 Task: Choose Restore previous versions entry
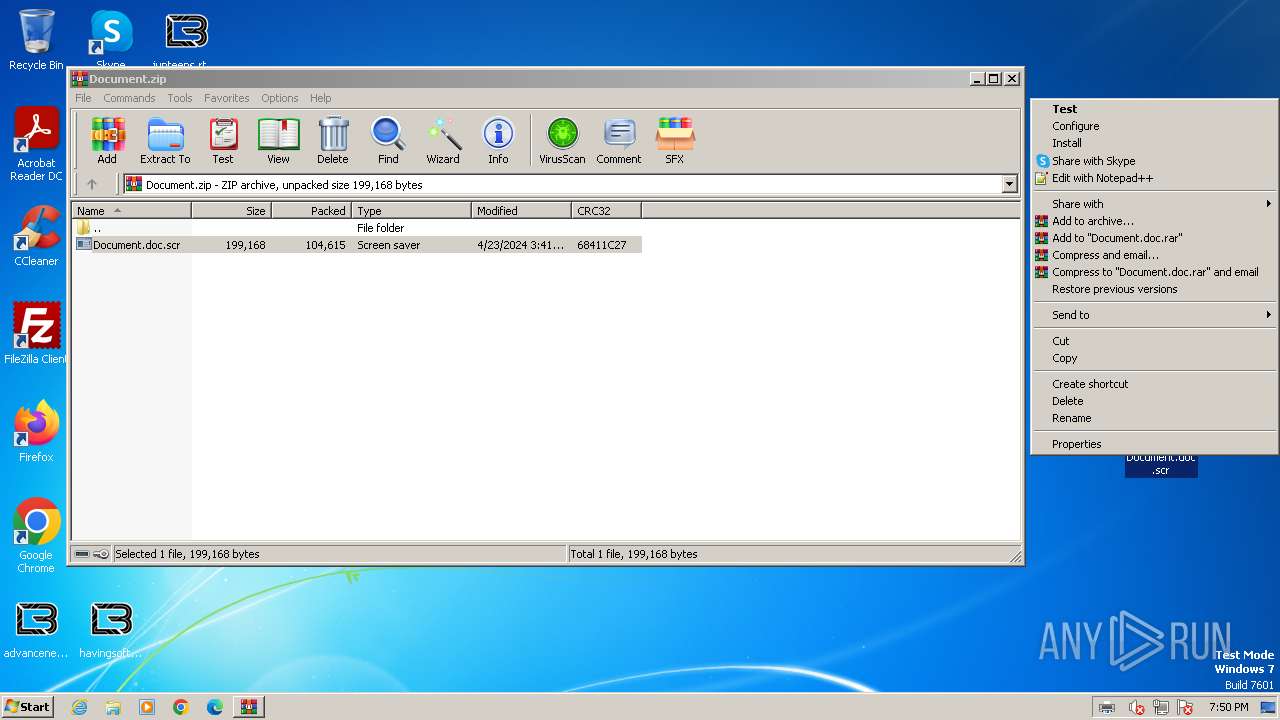1154,289
